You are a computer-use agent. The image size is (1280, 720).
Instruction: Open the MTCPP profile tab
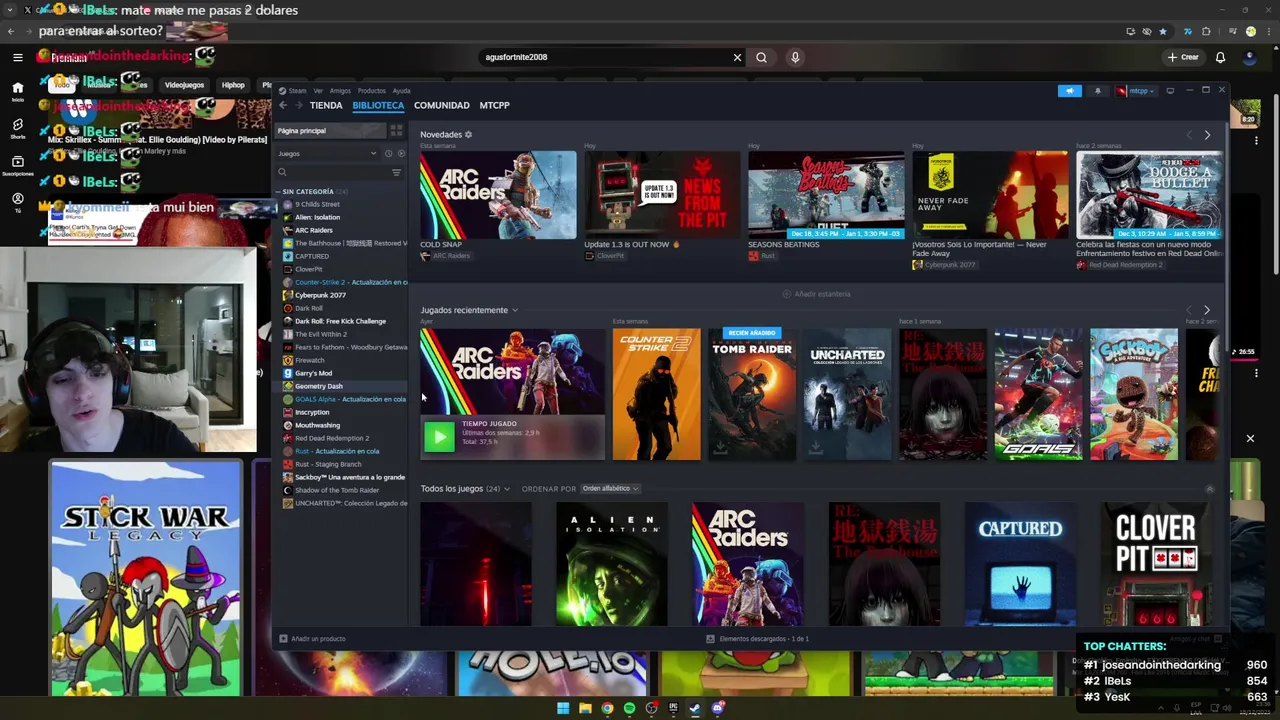[495, 105]
